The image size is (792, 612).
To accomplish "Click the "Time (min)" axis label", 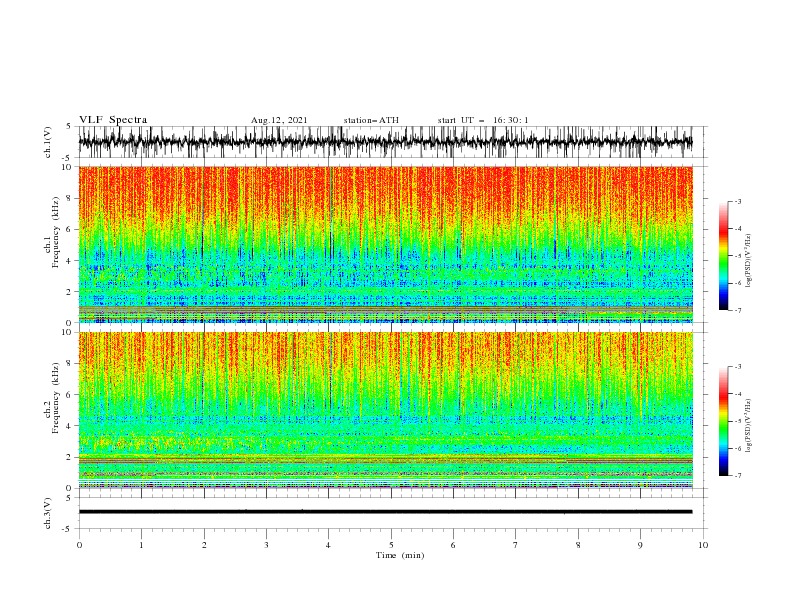I will pyautogui.click(x=400, y=555).
